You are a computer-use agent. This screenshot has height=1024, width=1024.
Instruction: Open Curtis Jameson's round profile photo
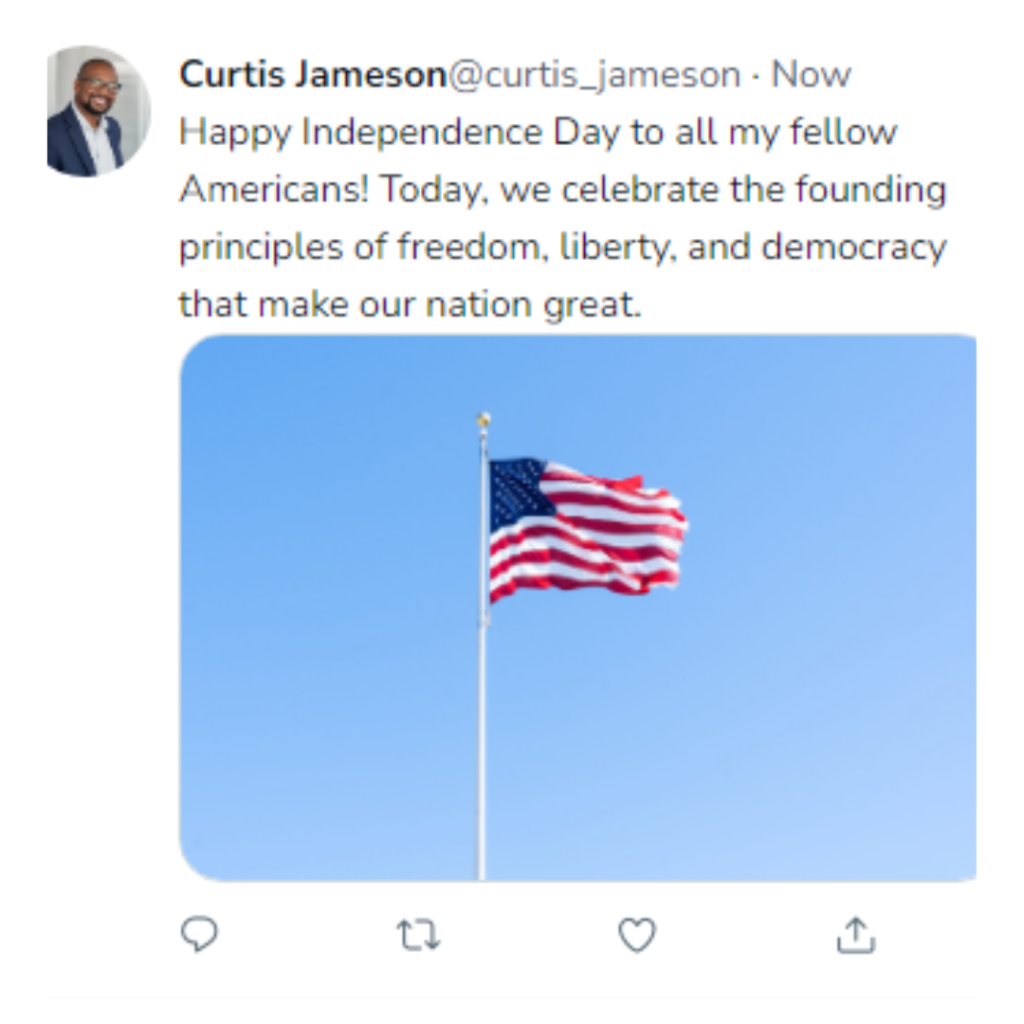[98, 111]
